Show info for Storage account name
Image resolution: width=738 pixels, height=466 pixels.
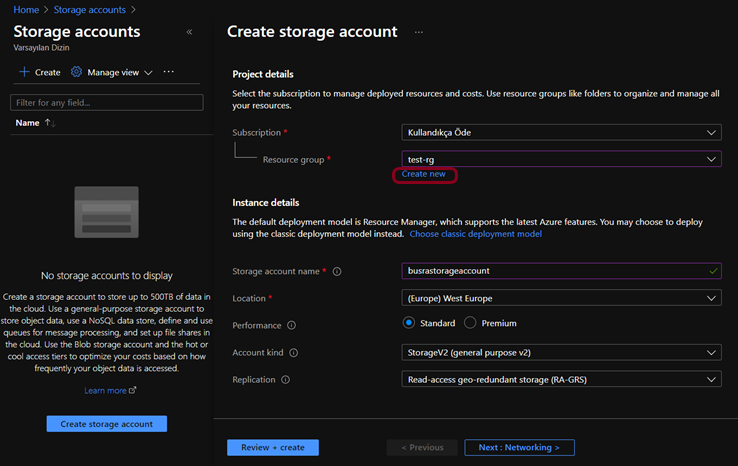(x=337, y=272)
